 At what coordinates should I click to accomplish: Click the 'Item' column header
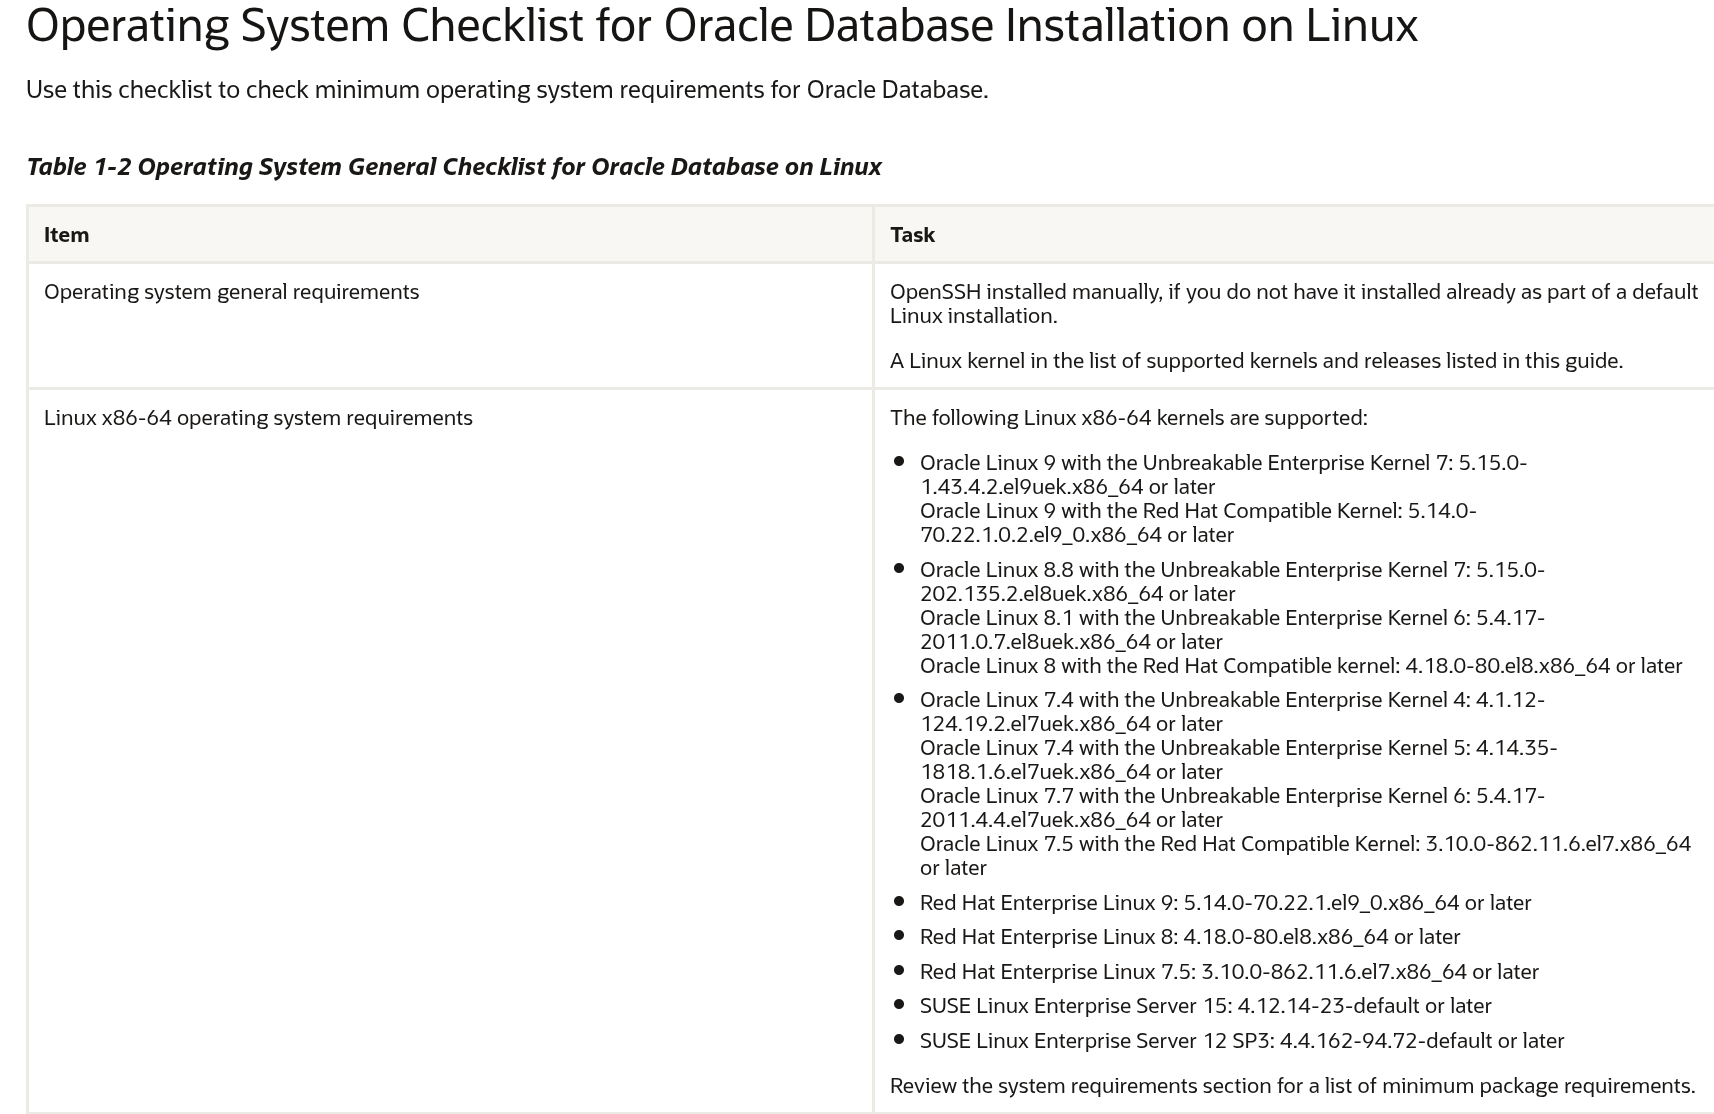66,235
